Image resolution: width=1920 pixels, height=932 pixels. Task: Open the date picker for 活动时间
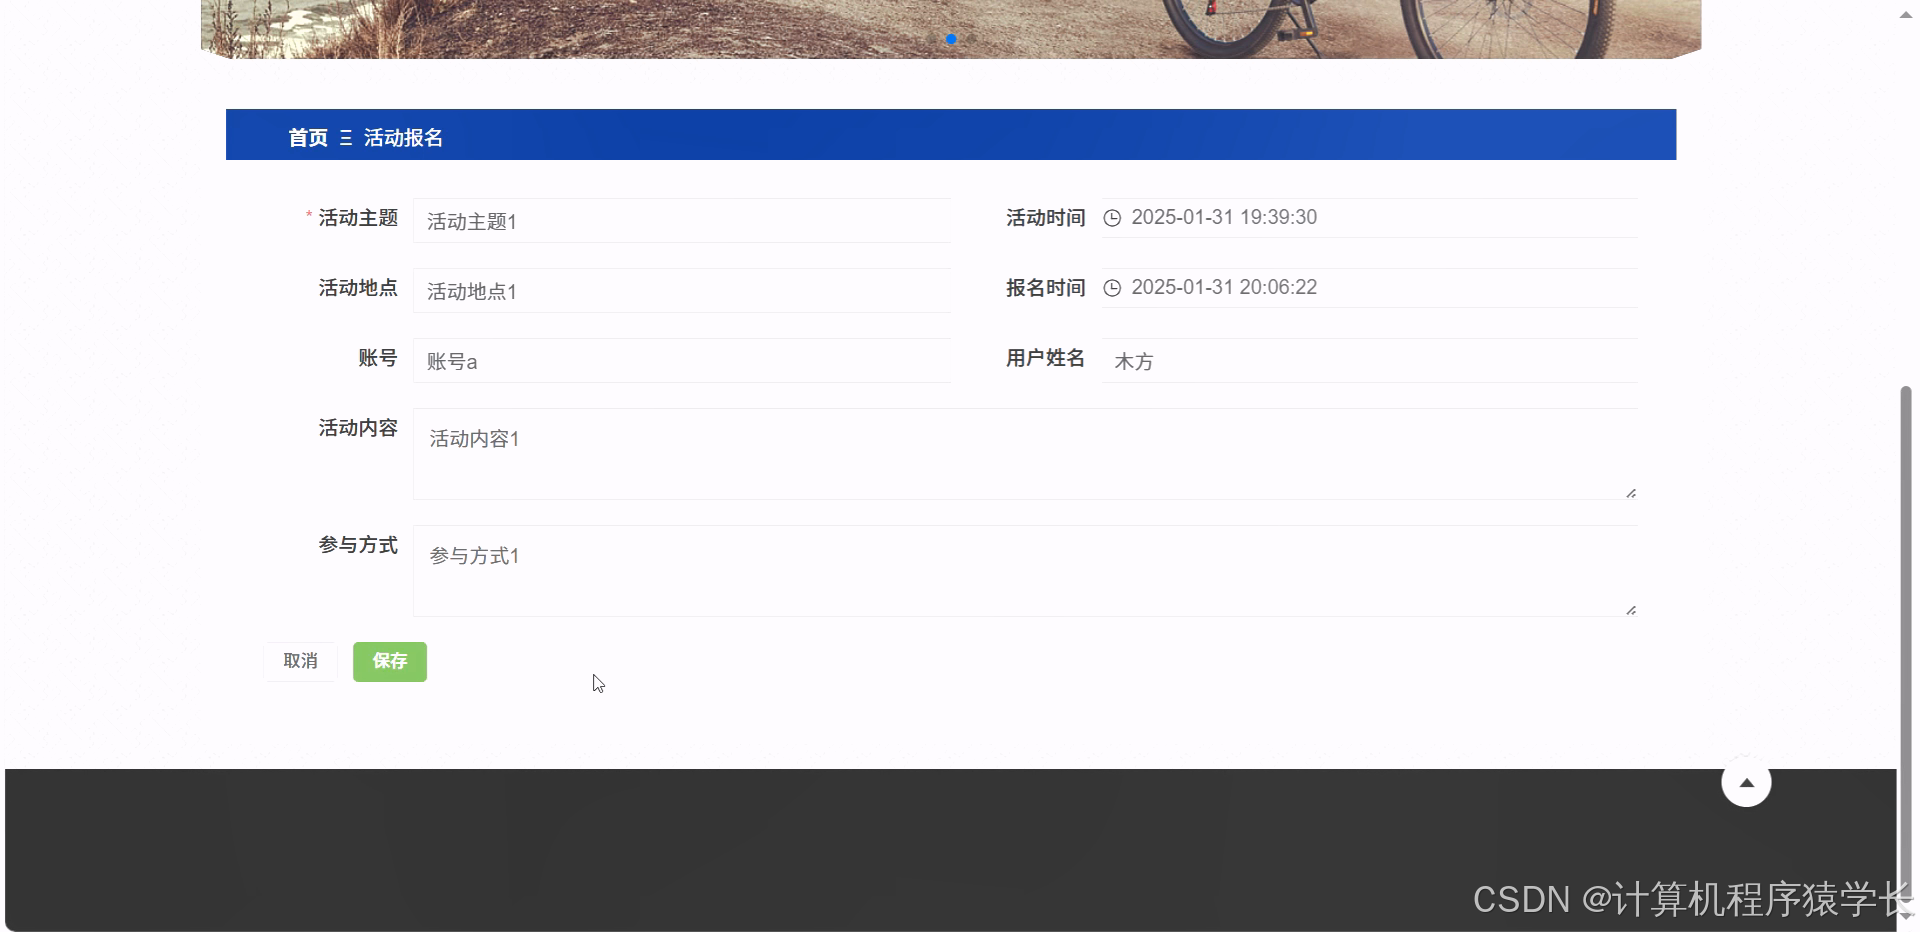point(1300,217)
